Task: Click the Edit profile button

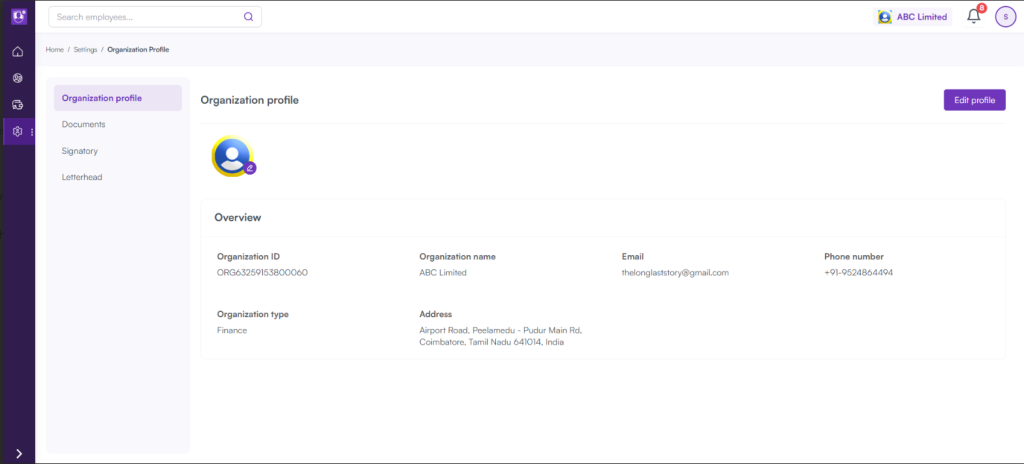Action: 974,100
